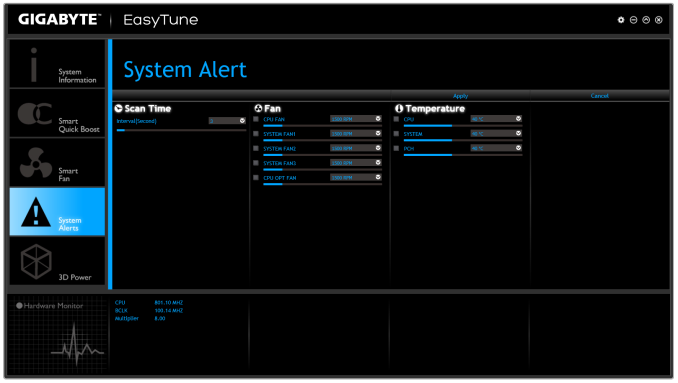
Task: Click the Multiplier 8.00 value
Action: point(160,318)
